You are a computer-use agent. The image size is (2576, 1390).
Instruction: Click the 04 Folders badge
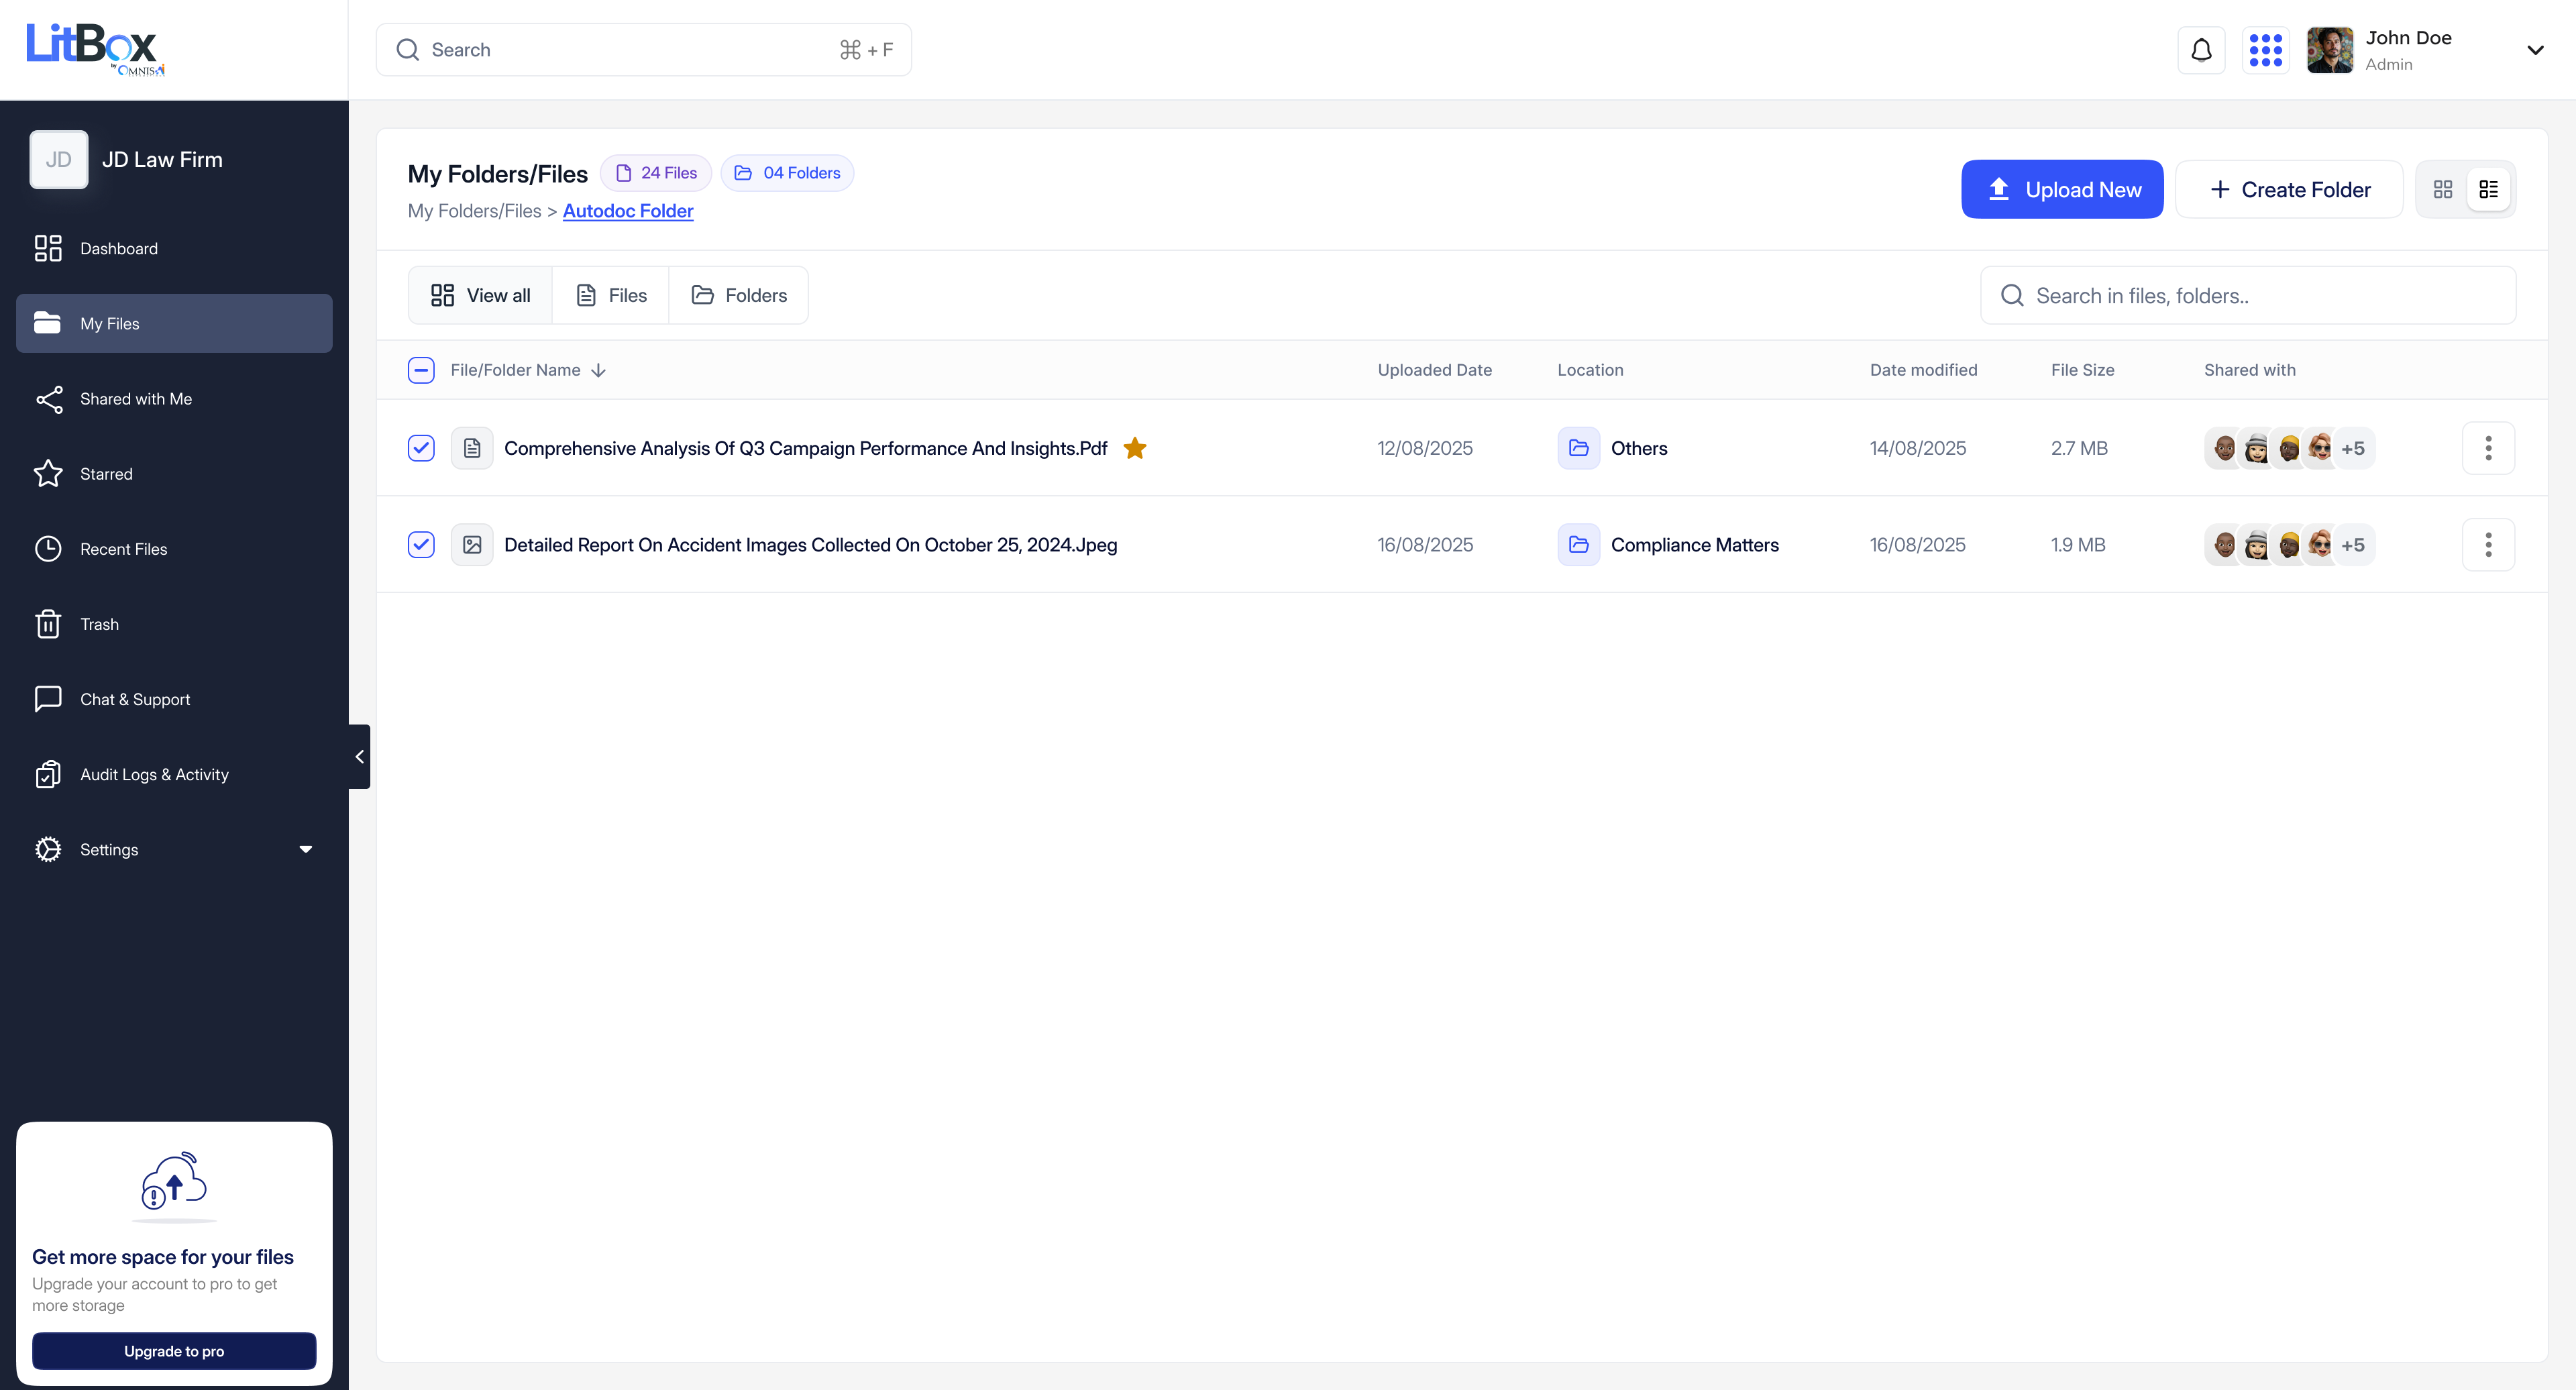(x=787, y=173)
